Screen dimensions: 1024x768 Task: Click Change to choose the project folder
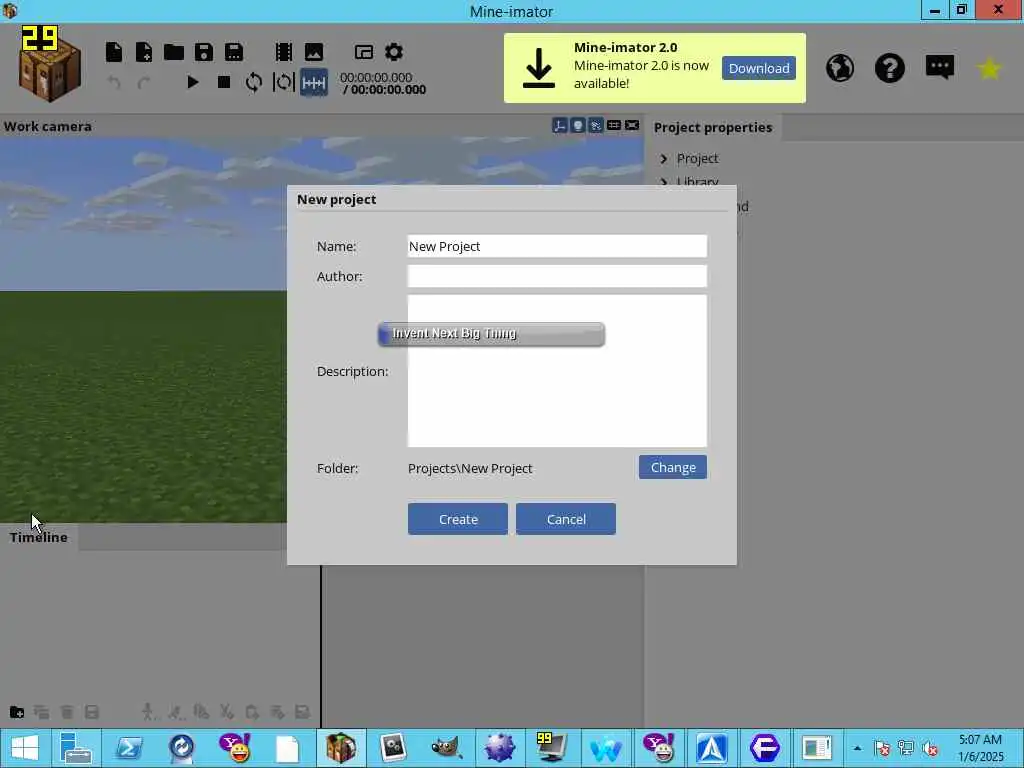[673, 467]
